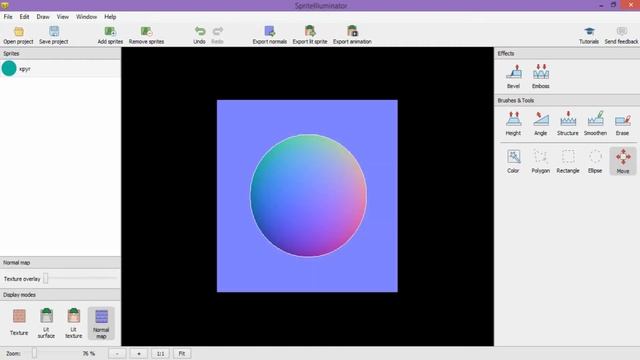Select the Polygon selection tool
The image size is (640, 360).
[x=540, y=161]
